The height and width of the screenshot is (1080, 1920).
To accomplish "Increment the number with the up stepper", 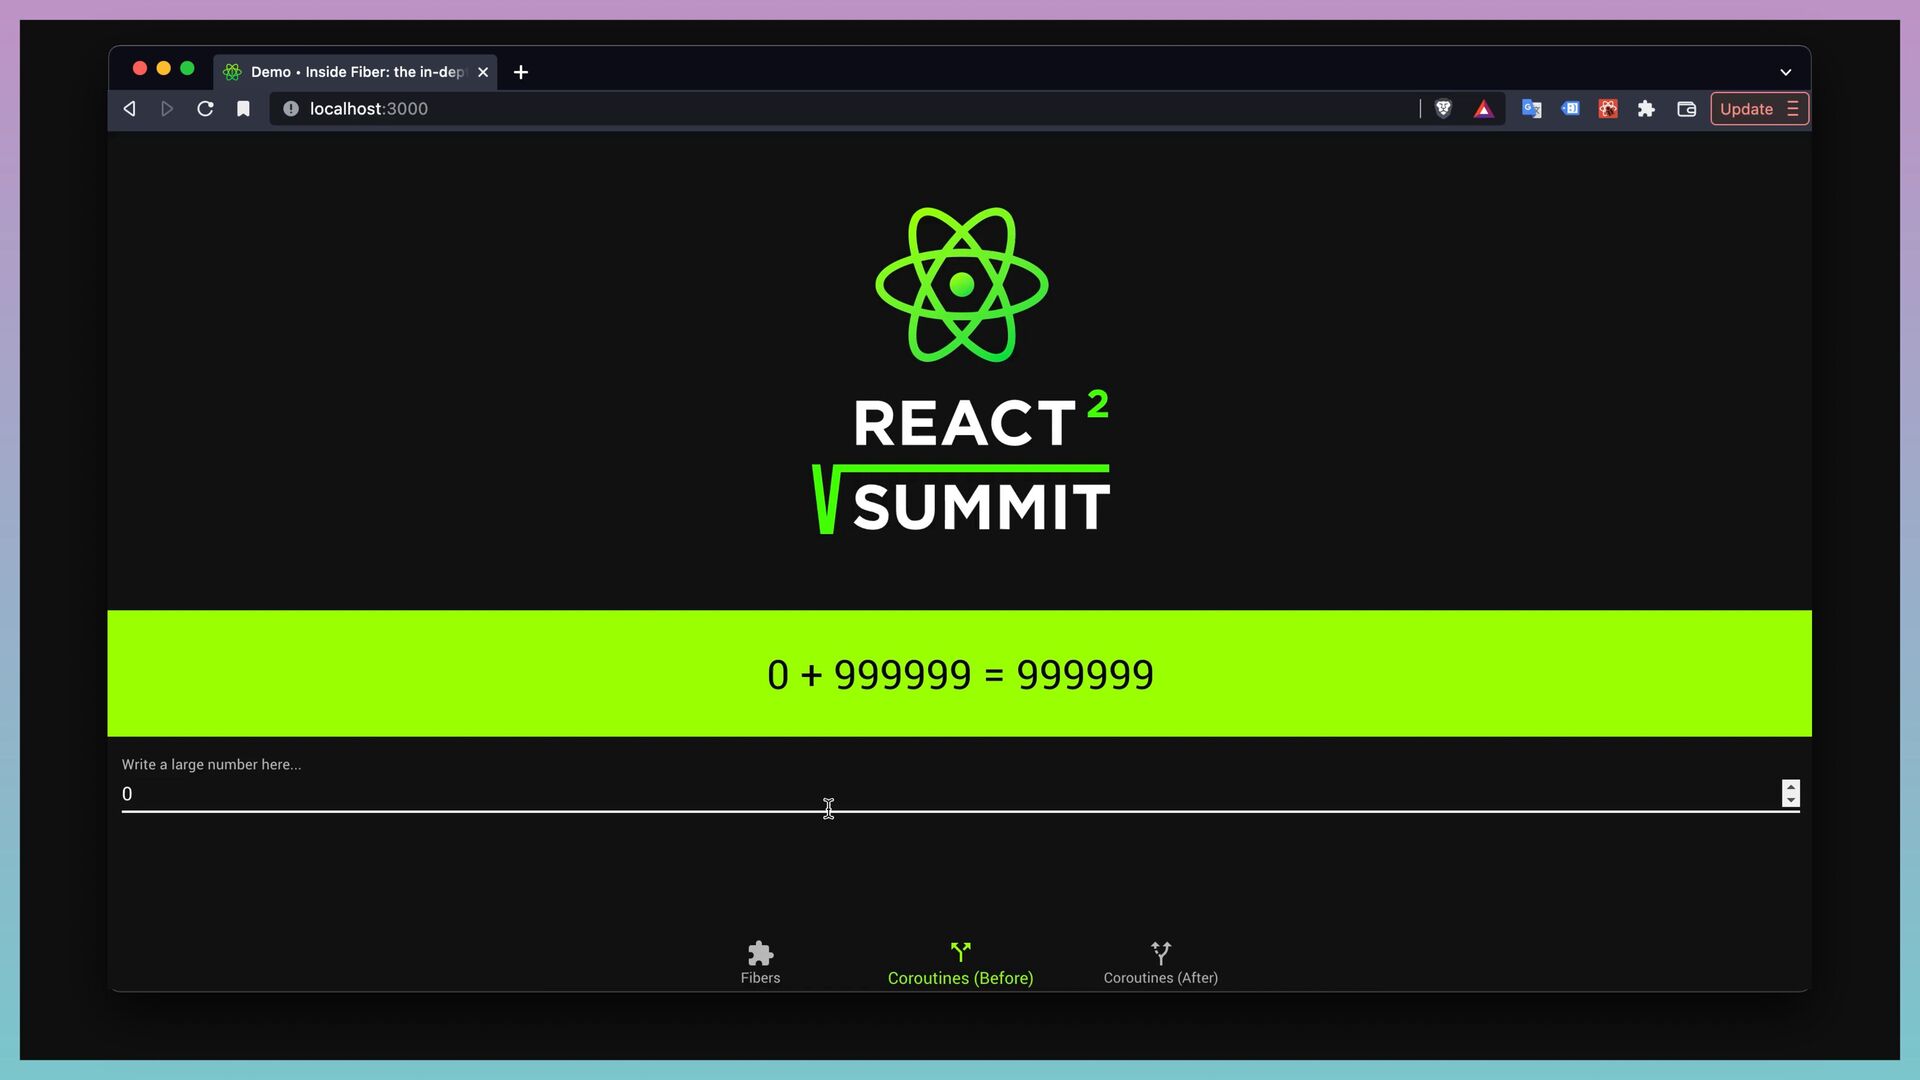I will click(x=1791, y=787).
